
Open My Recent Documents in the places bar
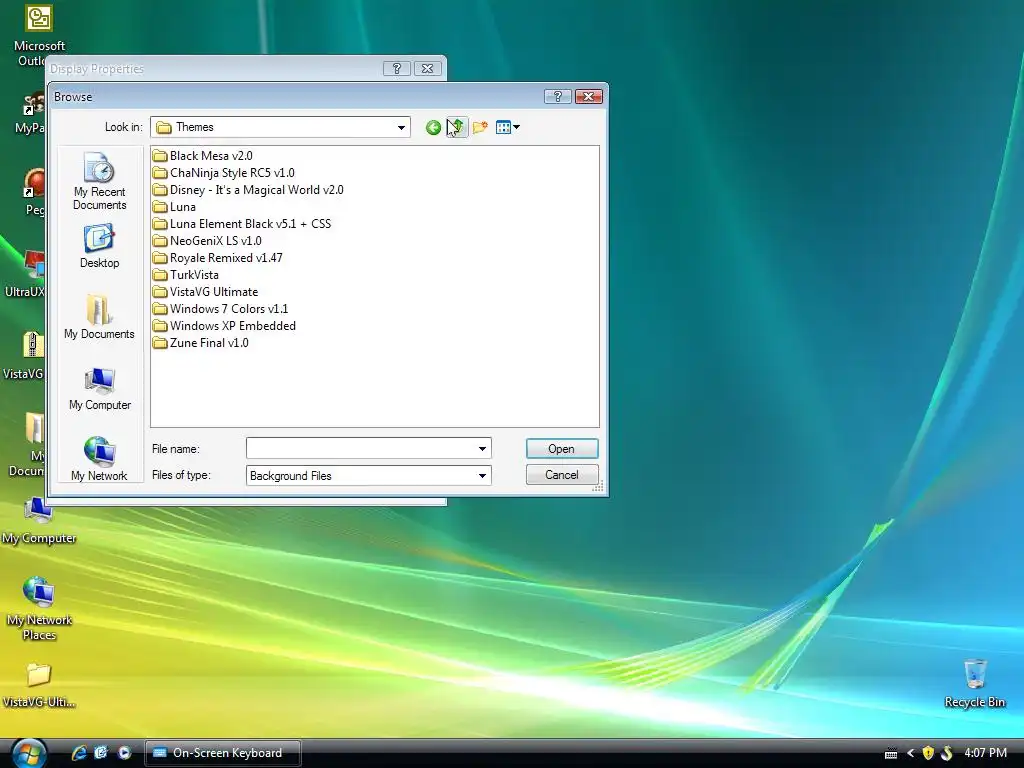[99, 181]
